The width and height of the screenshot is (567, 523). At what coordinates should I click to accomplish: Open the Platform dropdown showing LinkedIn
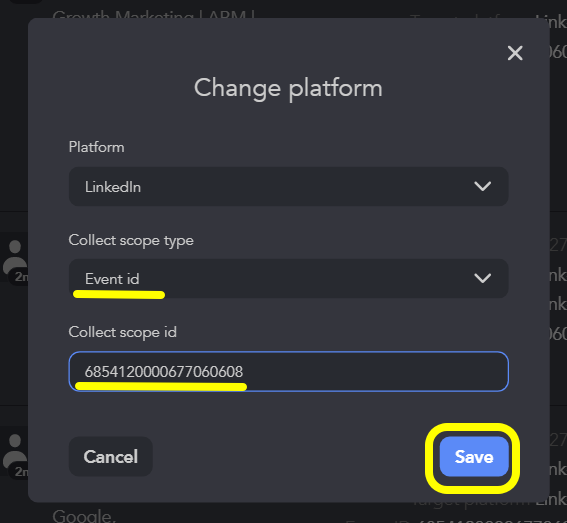pyautogui.click(x=289, y=187)
